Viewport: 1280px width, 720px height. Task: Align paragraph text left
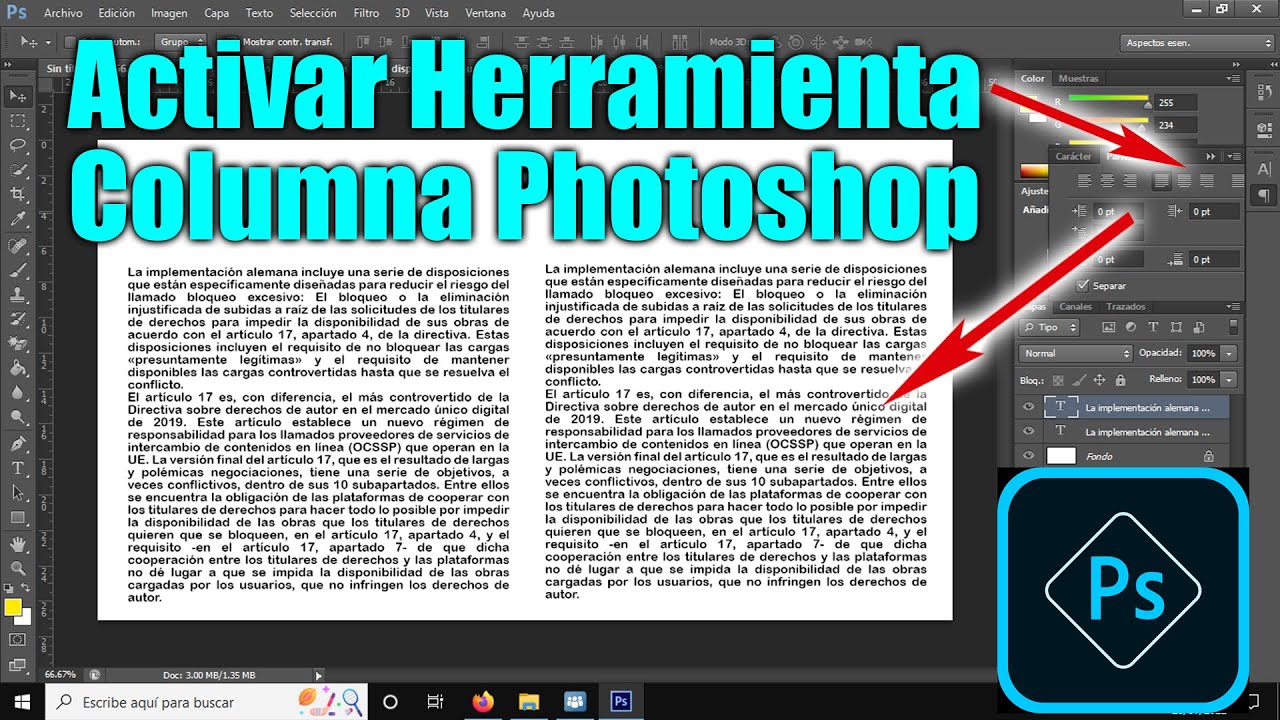tap(1086, 181)
